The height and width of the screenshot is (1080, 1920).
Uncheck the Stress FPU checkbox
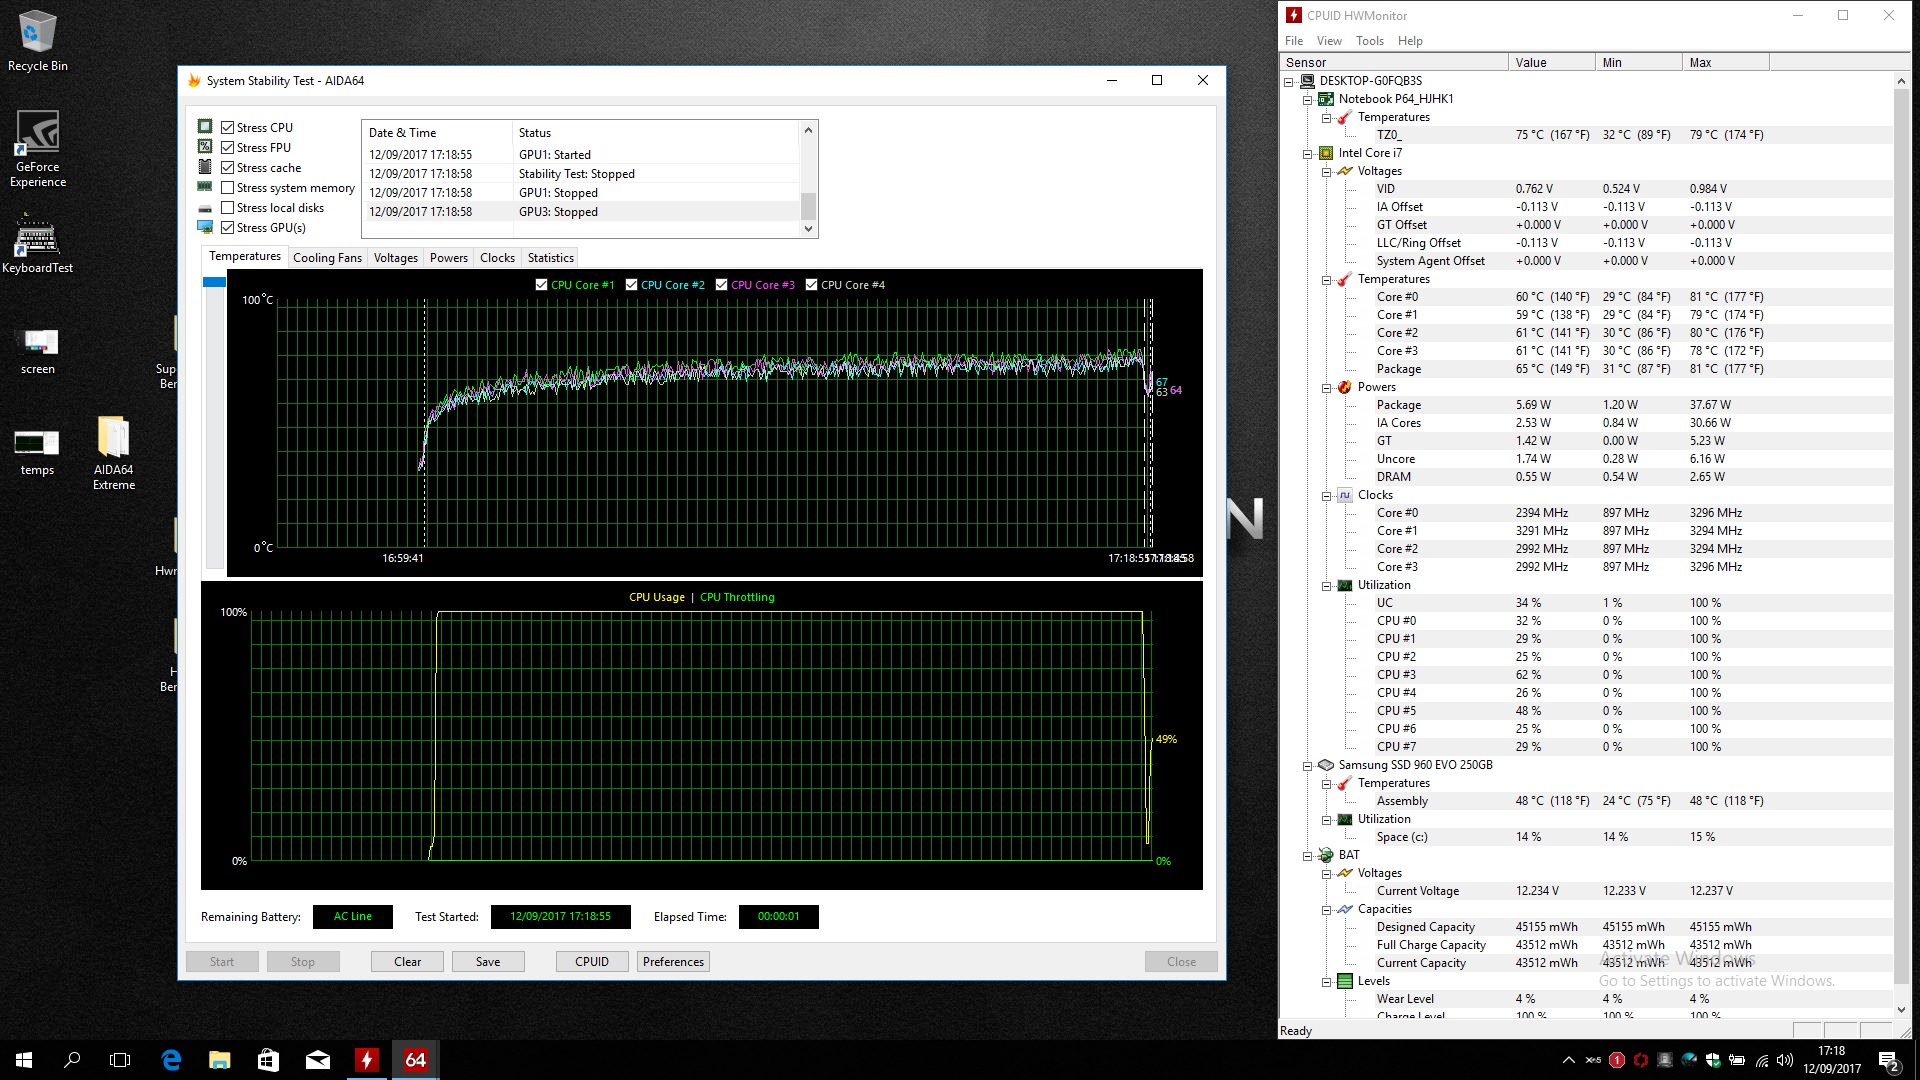pyautogui.click(x=228, y=147)
